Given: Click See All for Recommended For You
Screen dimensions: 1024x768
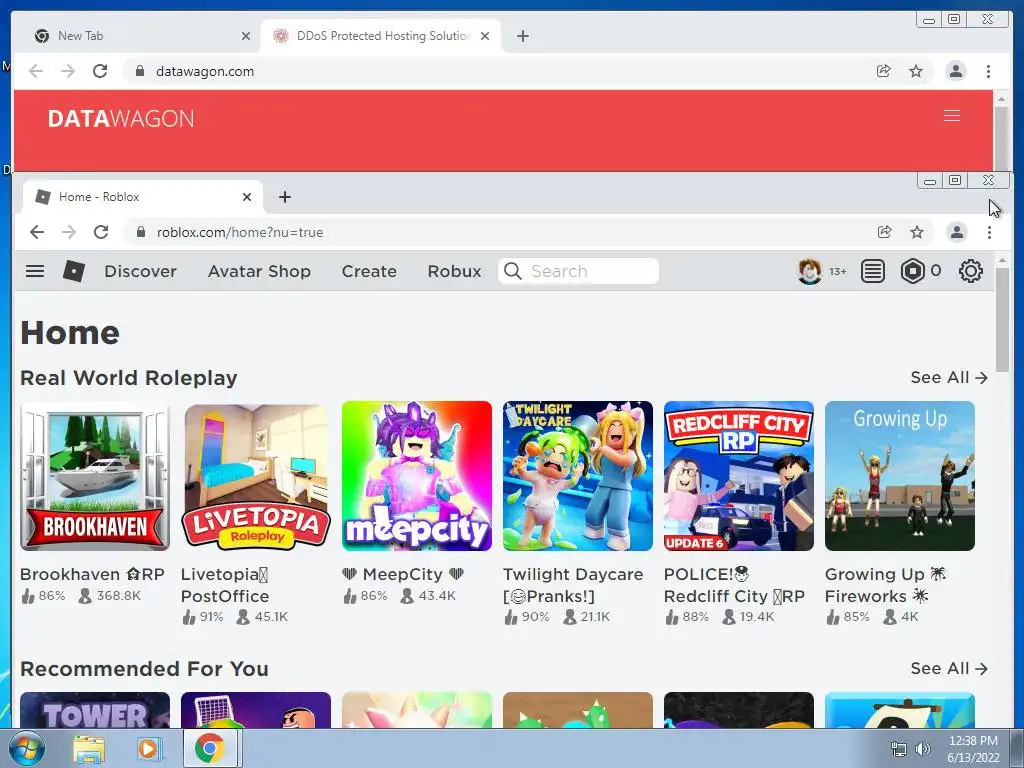Looking at the screenshot, I should click(x=949, y=669).
